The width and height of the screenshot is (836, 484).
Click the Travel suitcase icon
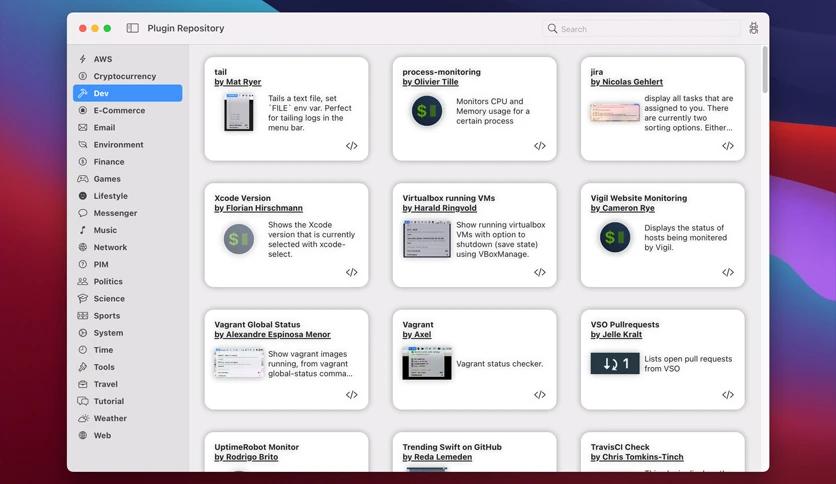[x=83, y=384]
